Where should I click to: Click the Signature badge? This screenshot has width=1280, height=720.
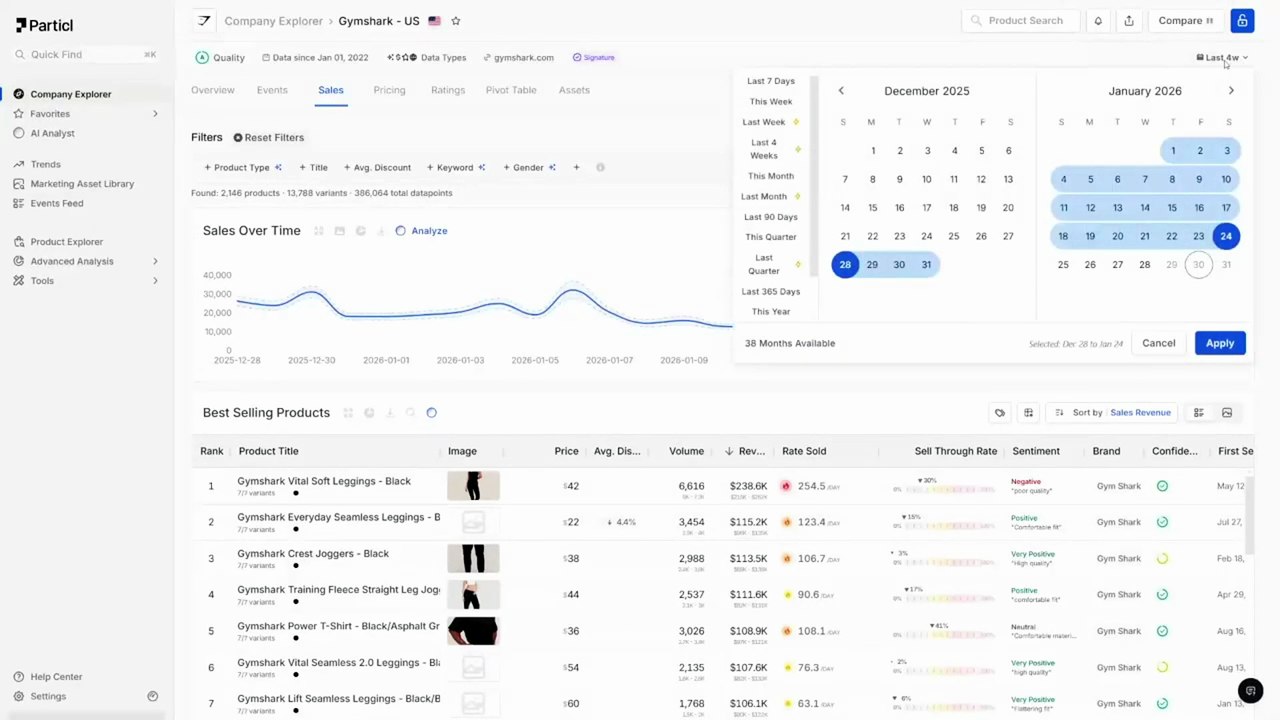click(594, 58)
